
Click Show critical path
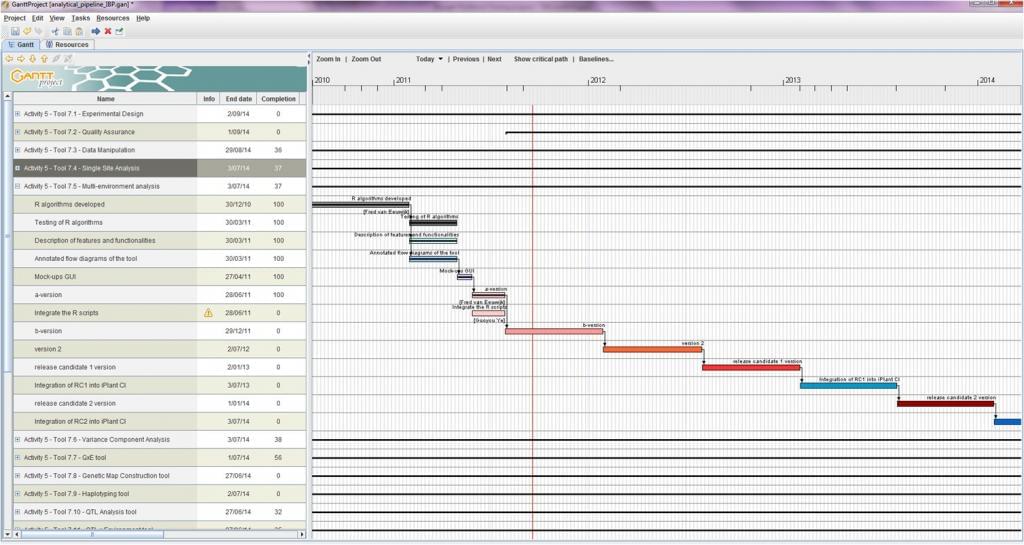point(541,59)
